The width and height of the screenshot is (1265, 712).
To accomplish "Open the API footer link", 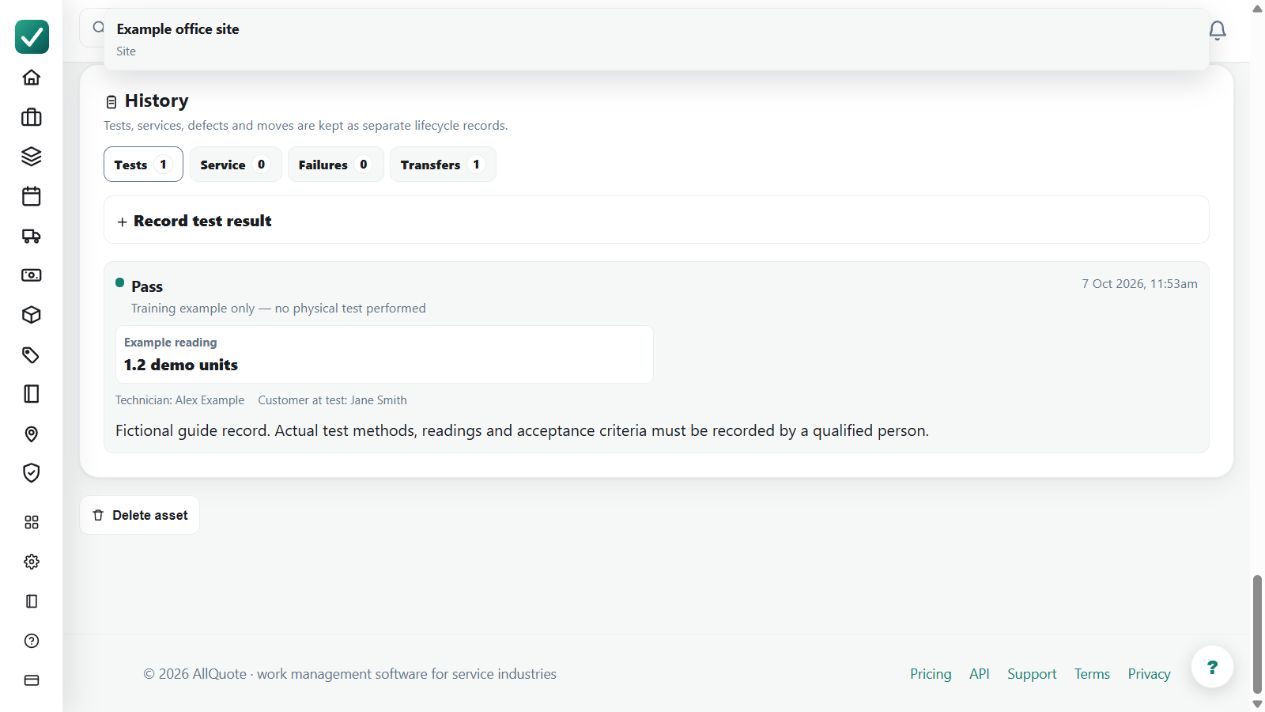I will [979, 674].
